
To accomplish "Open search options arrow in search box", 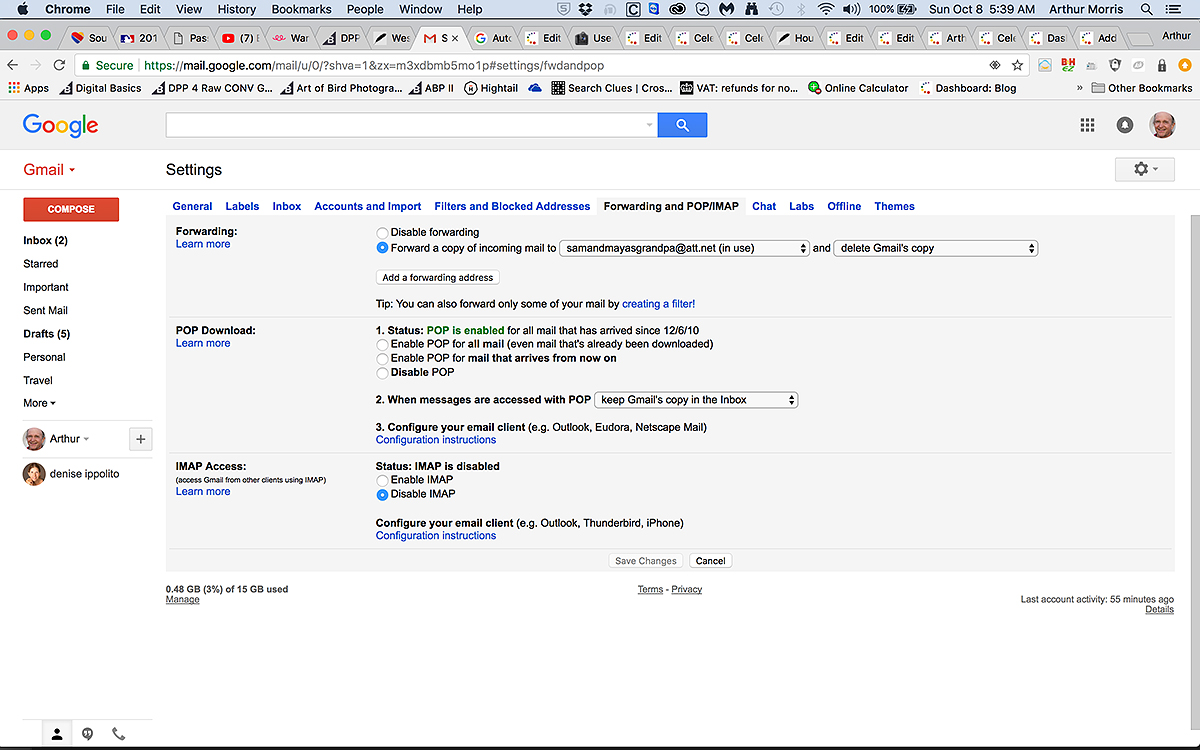I will (x=649, y=125).
